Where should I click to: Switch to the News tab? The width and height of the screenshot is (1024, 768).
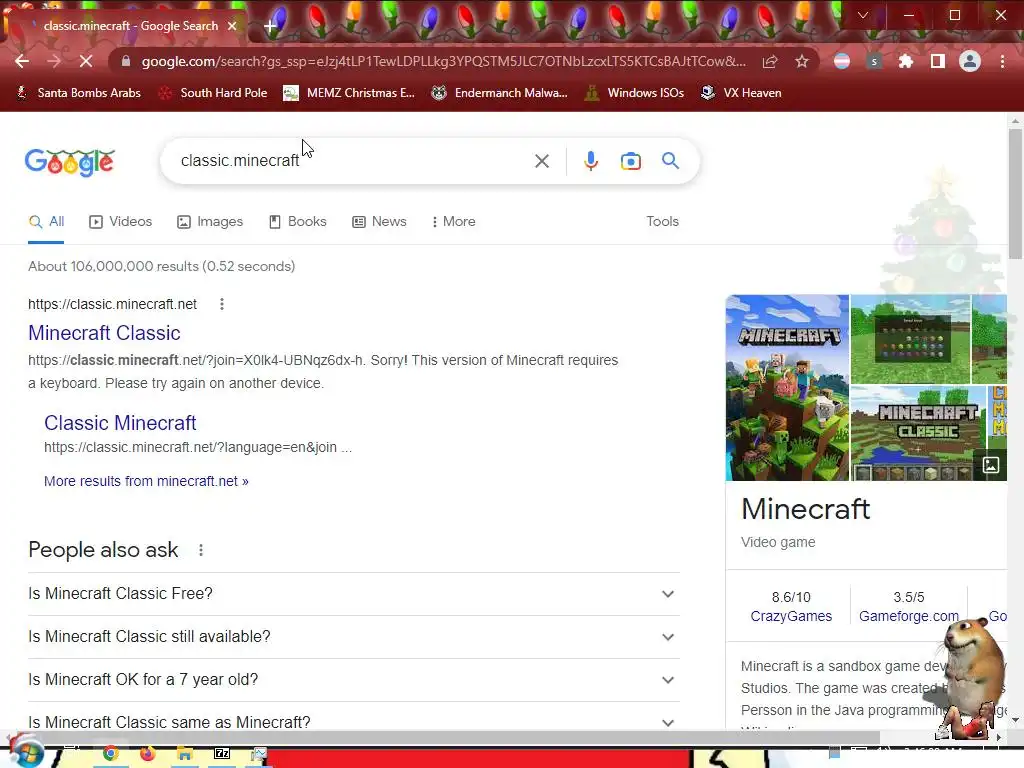(x=379, y=221)
